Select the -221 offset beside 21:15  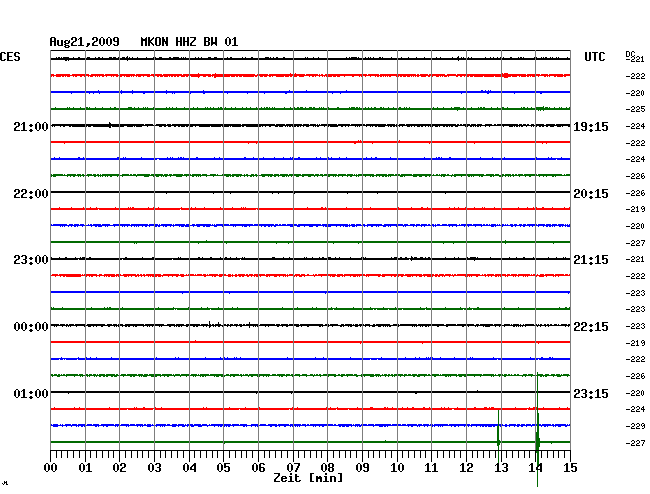635,259
